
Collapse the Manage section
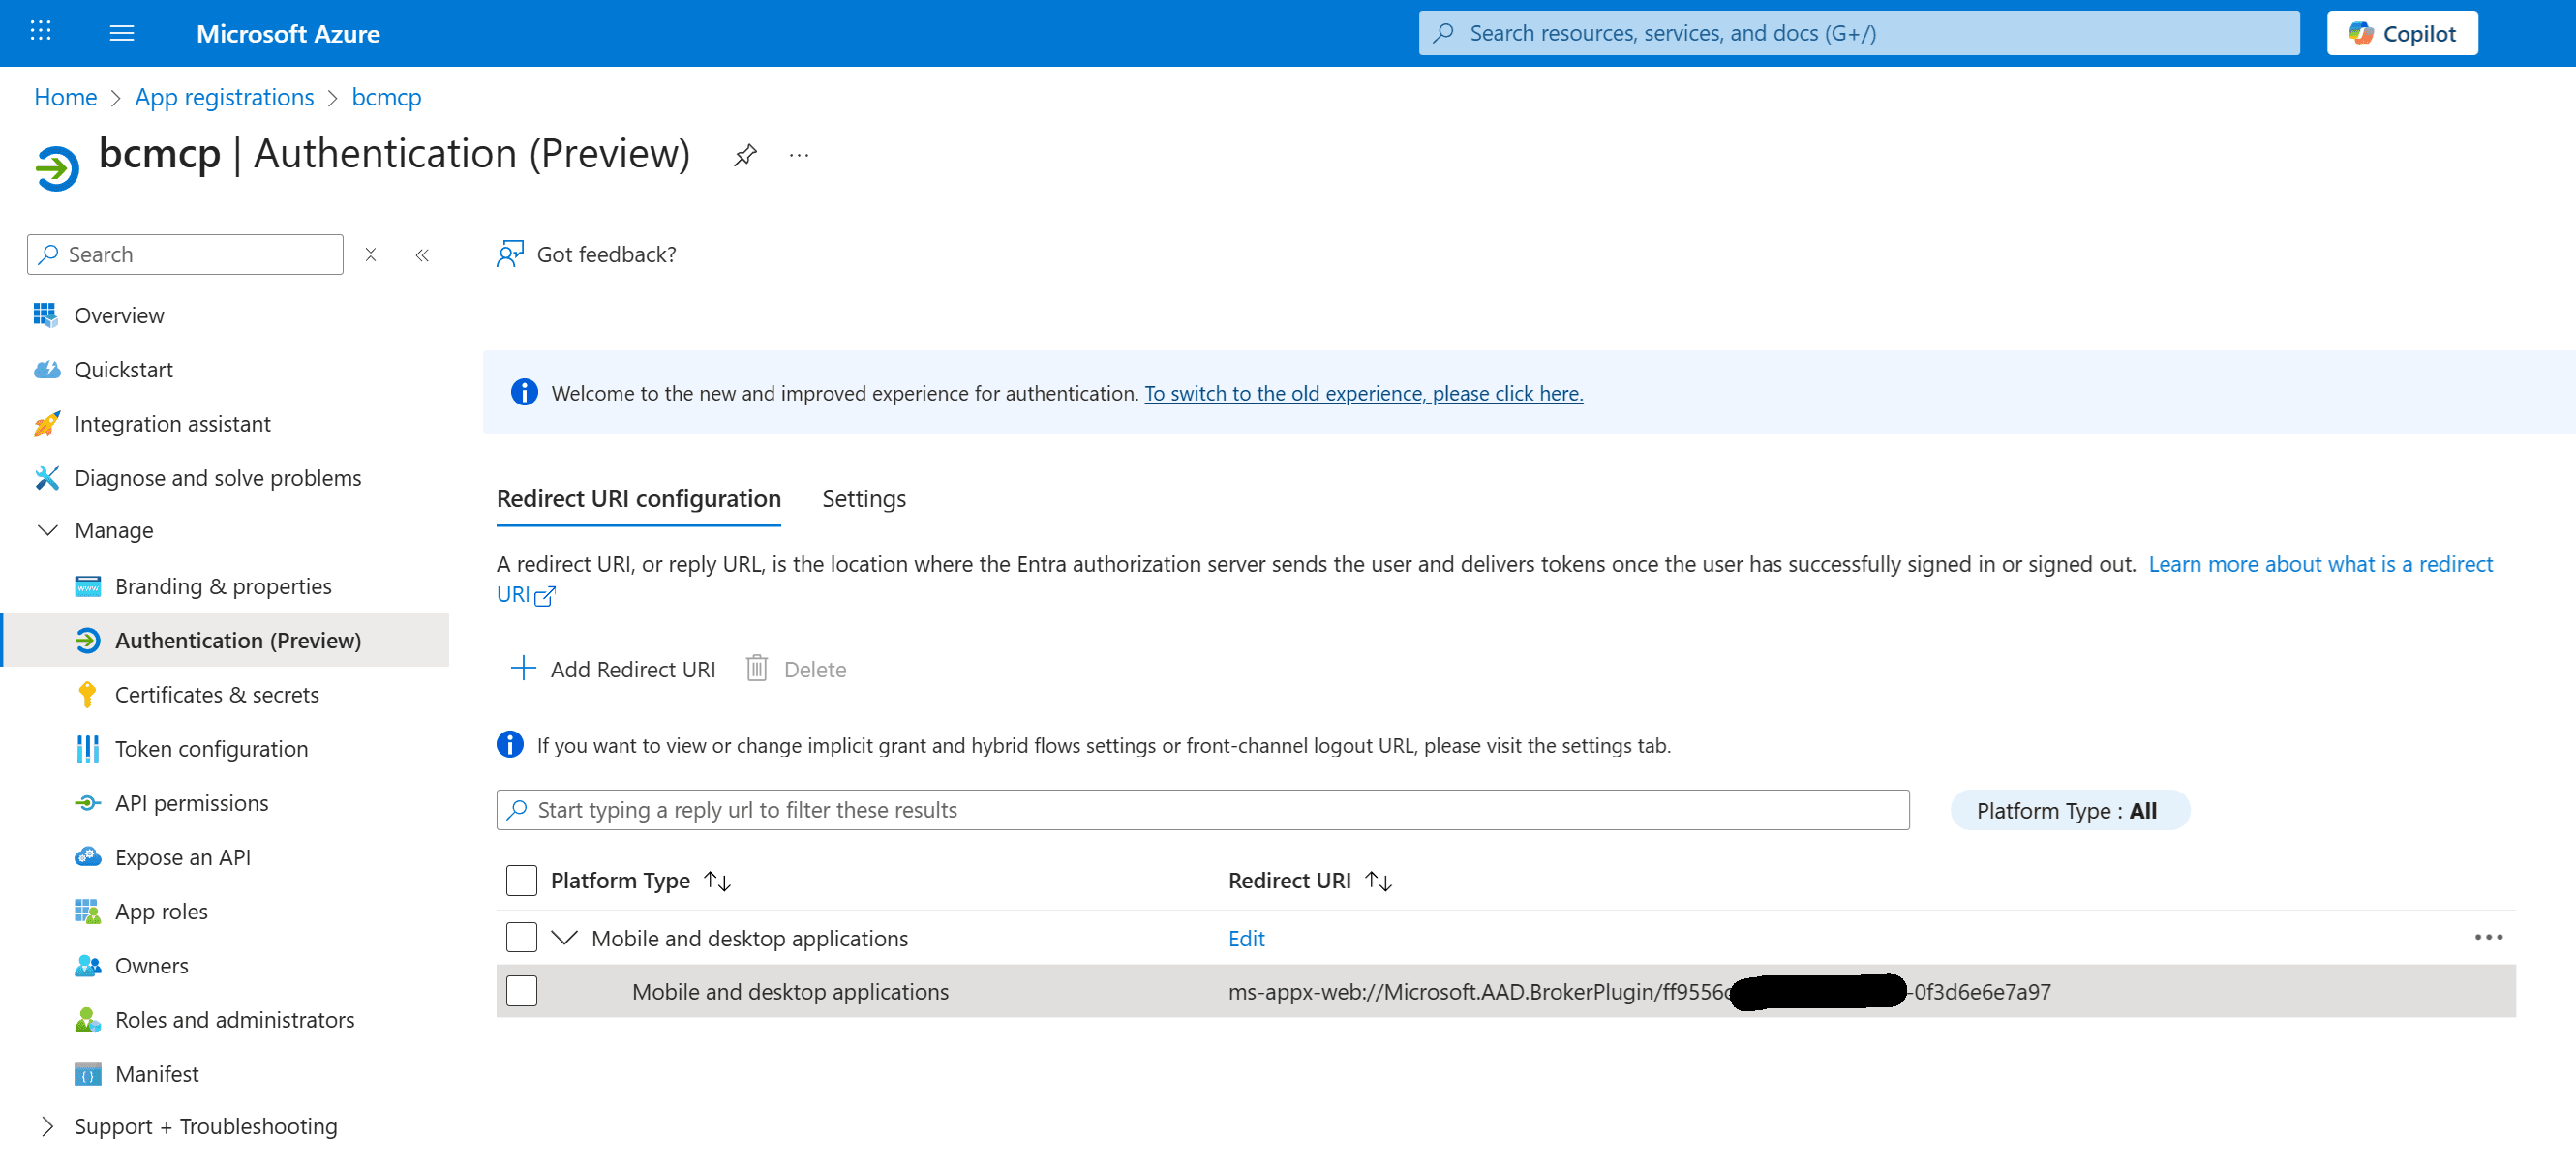[47, 530]
